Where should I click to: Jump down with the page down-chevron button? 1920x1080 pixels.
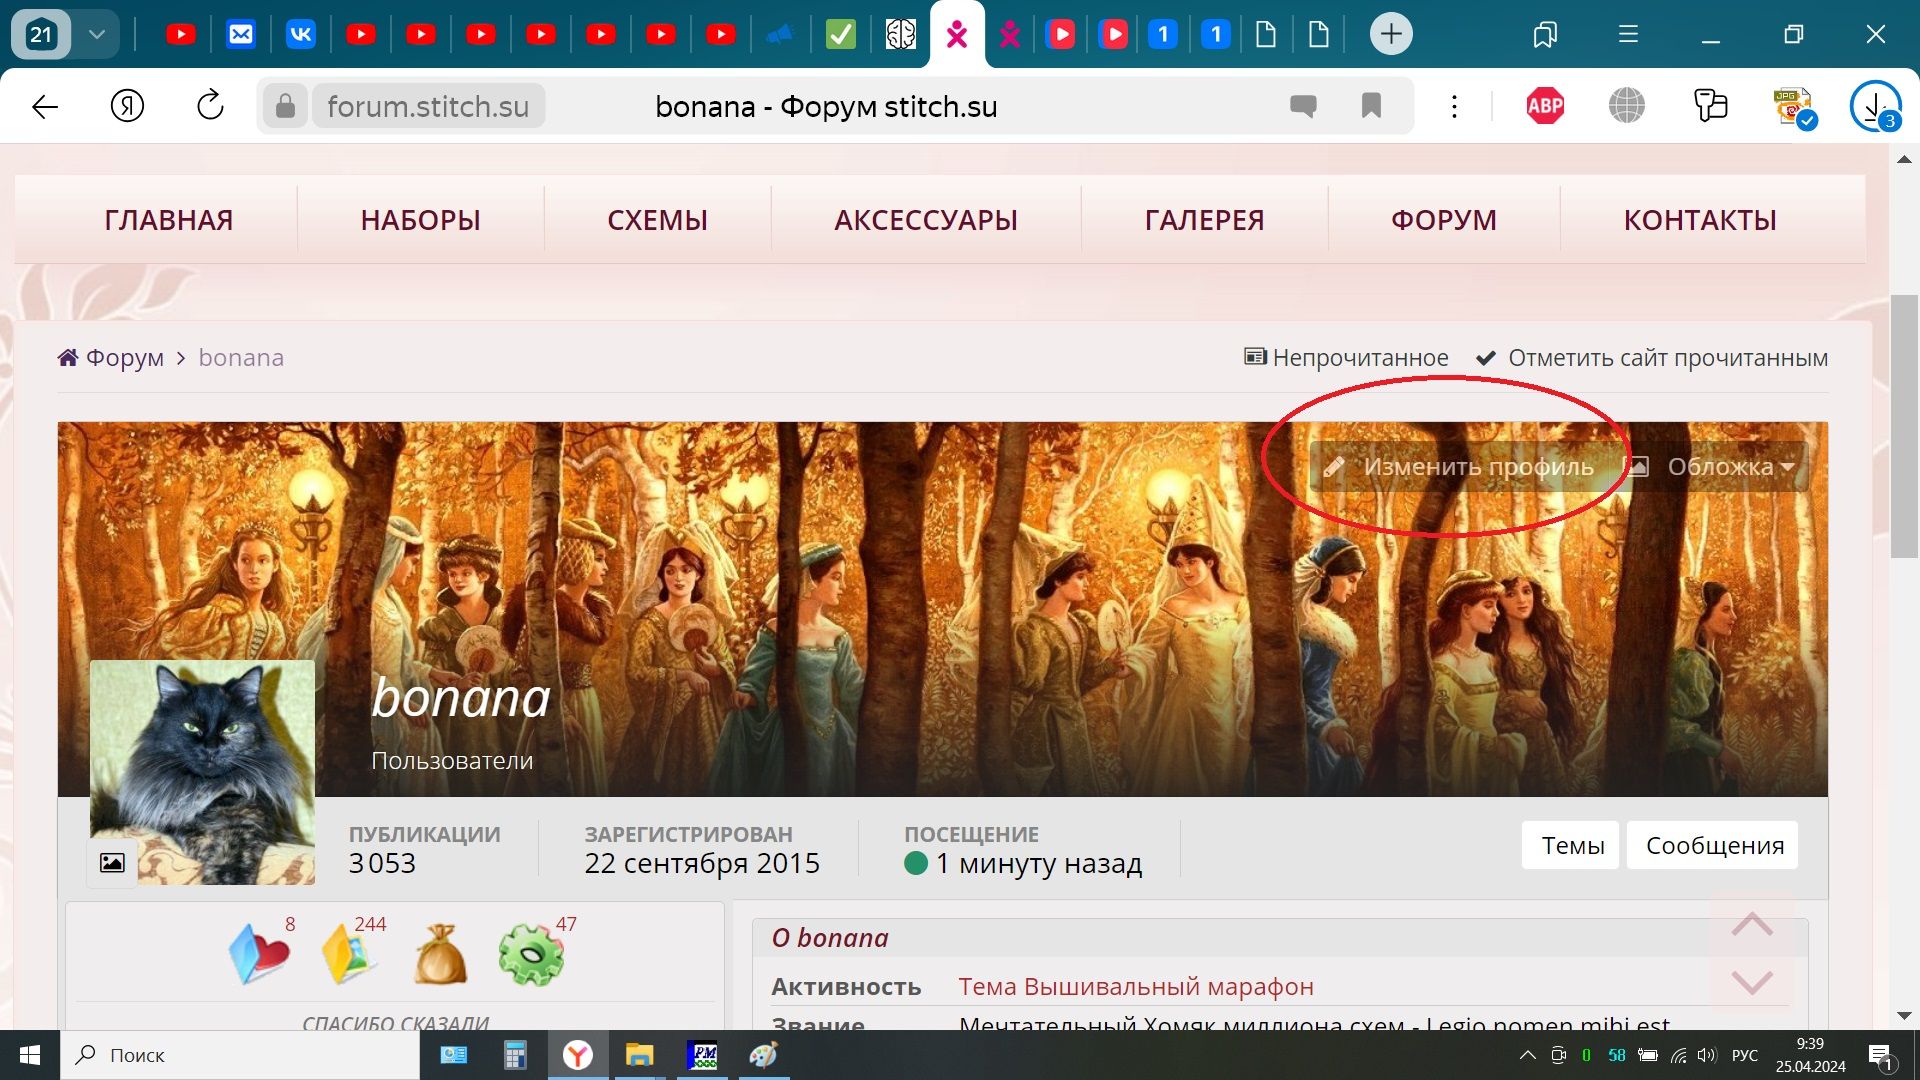pos(1752,982)
